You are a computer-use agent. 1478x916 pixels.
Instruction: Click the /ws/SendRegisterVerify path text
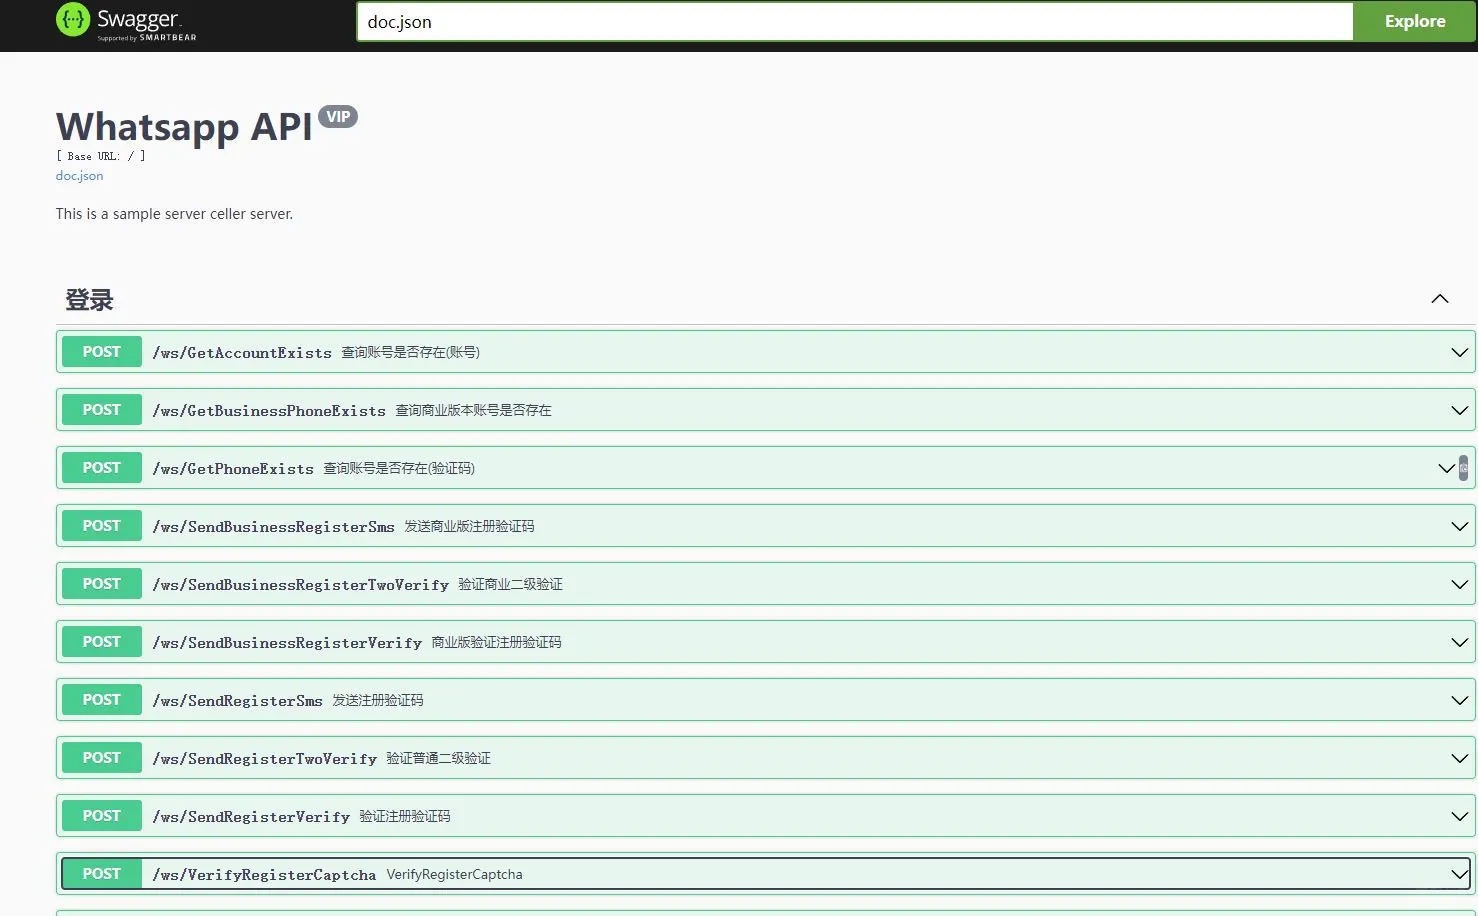251,817
